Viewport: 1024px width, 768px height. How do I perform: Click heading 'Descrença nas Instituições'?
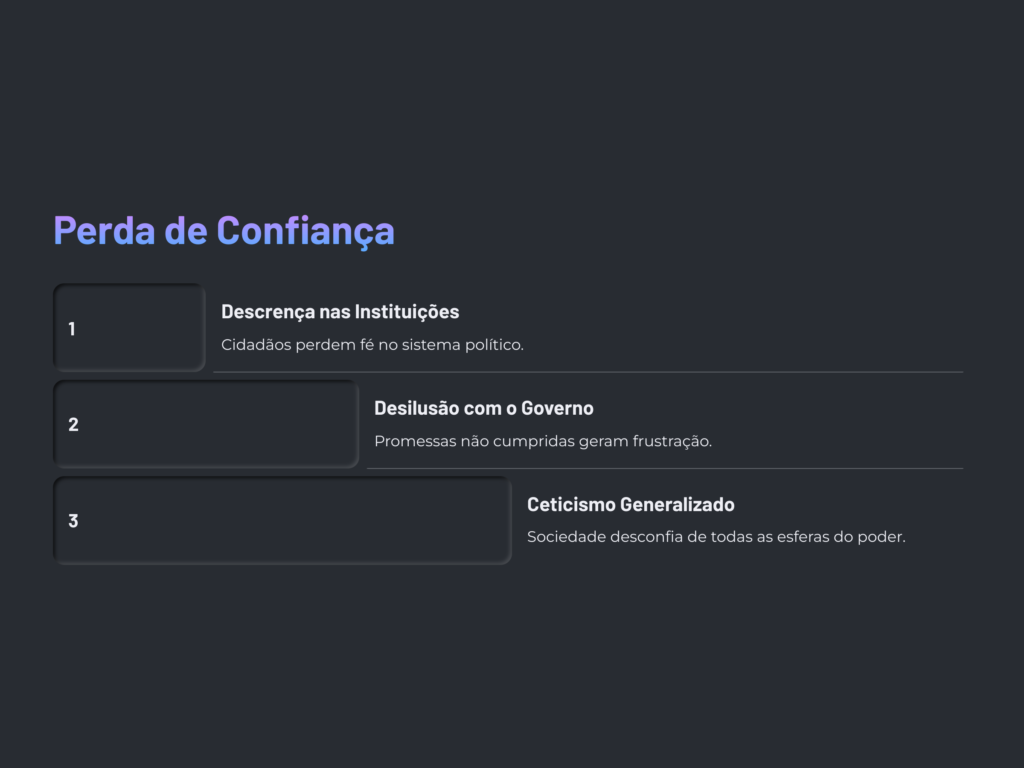click(x=340, y=312)
